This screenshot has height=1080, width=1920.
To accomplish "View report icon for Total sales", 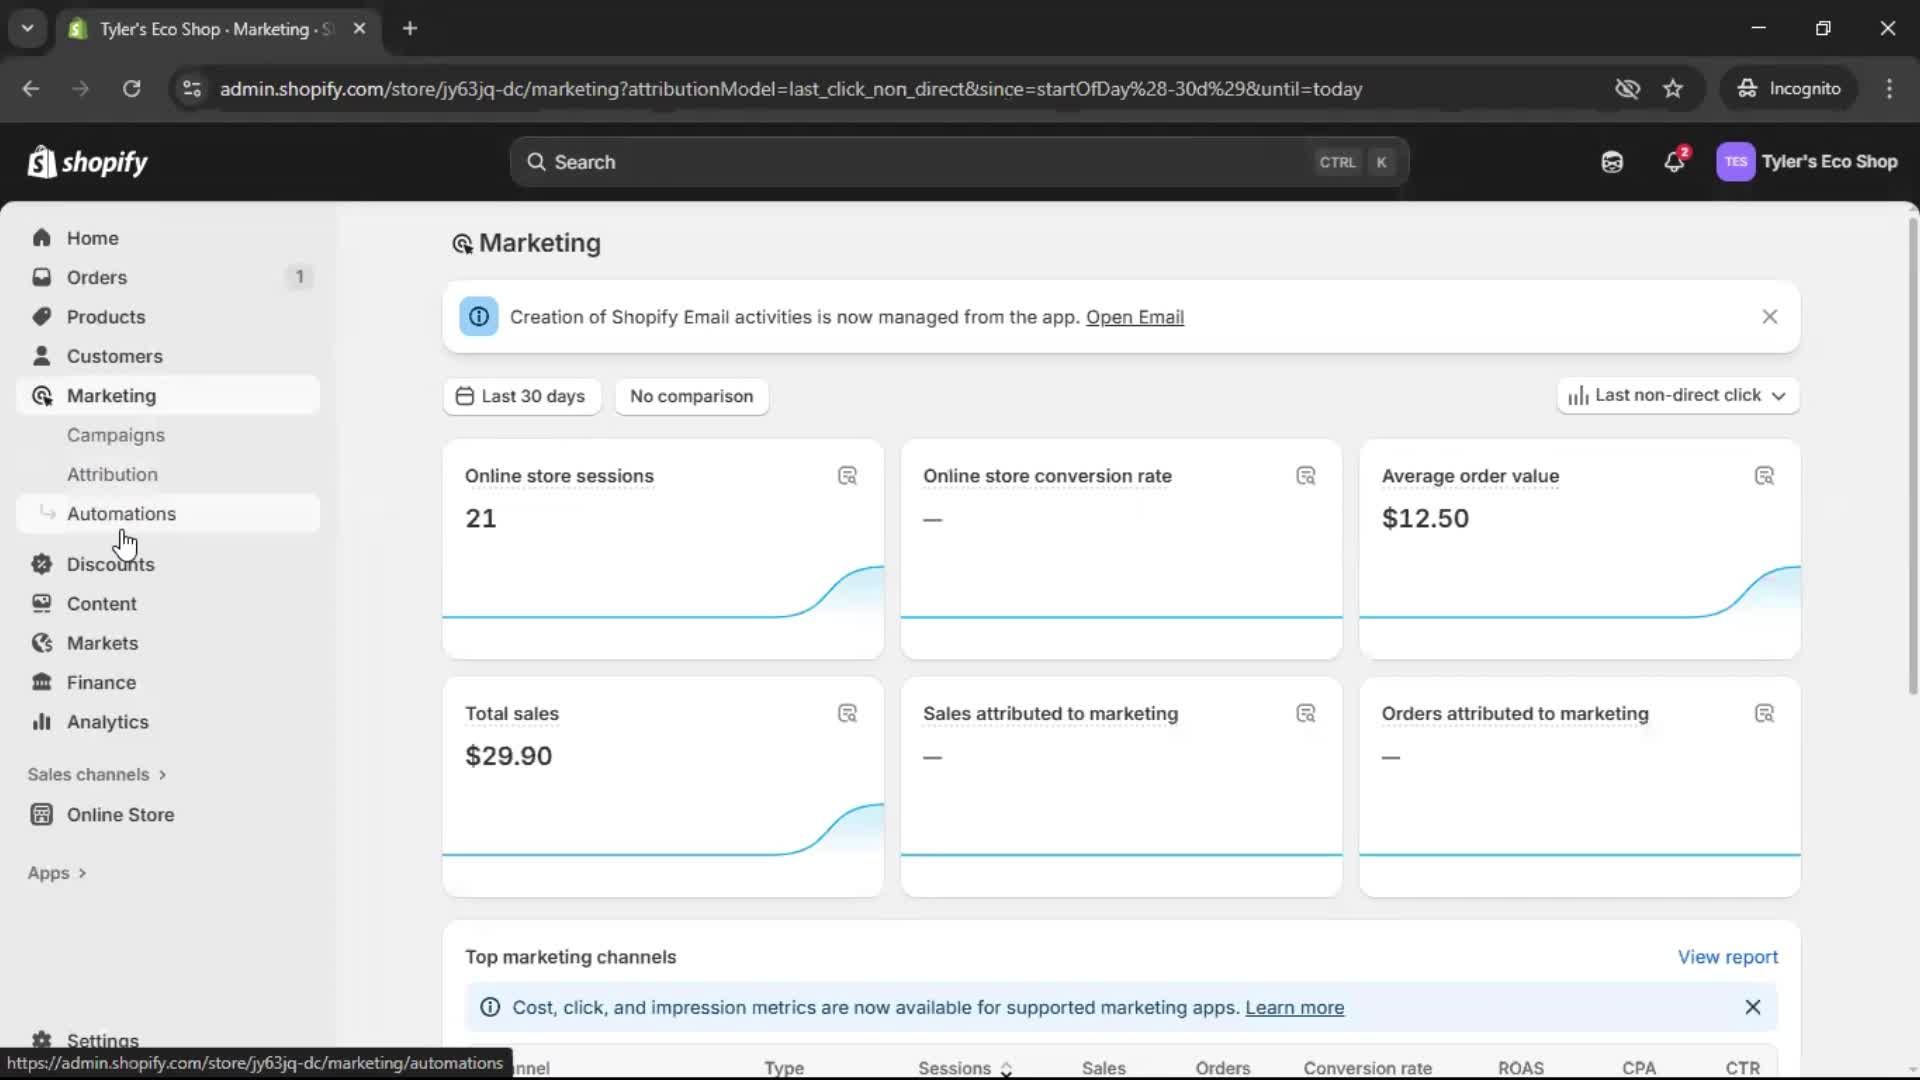I will coord(847,714).
